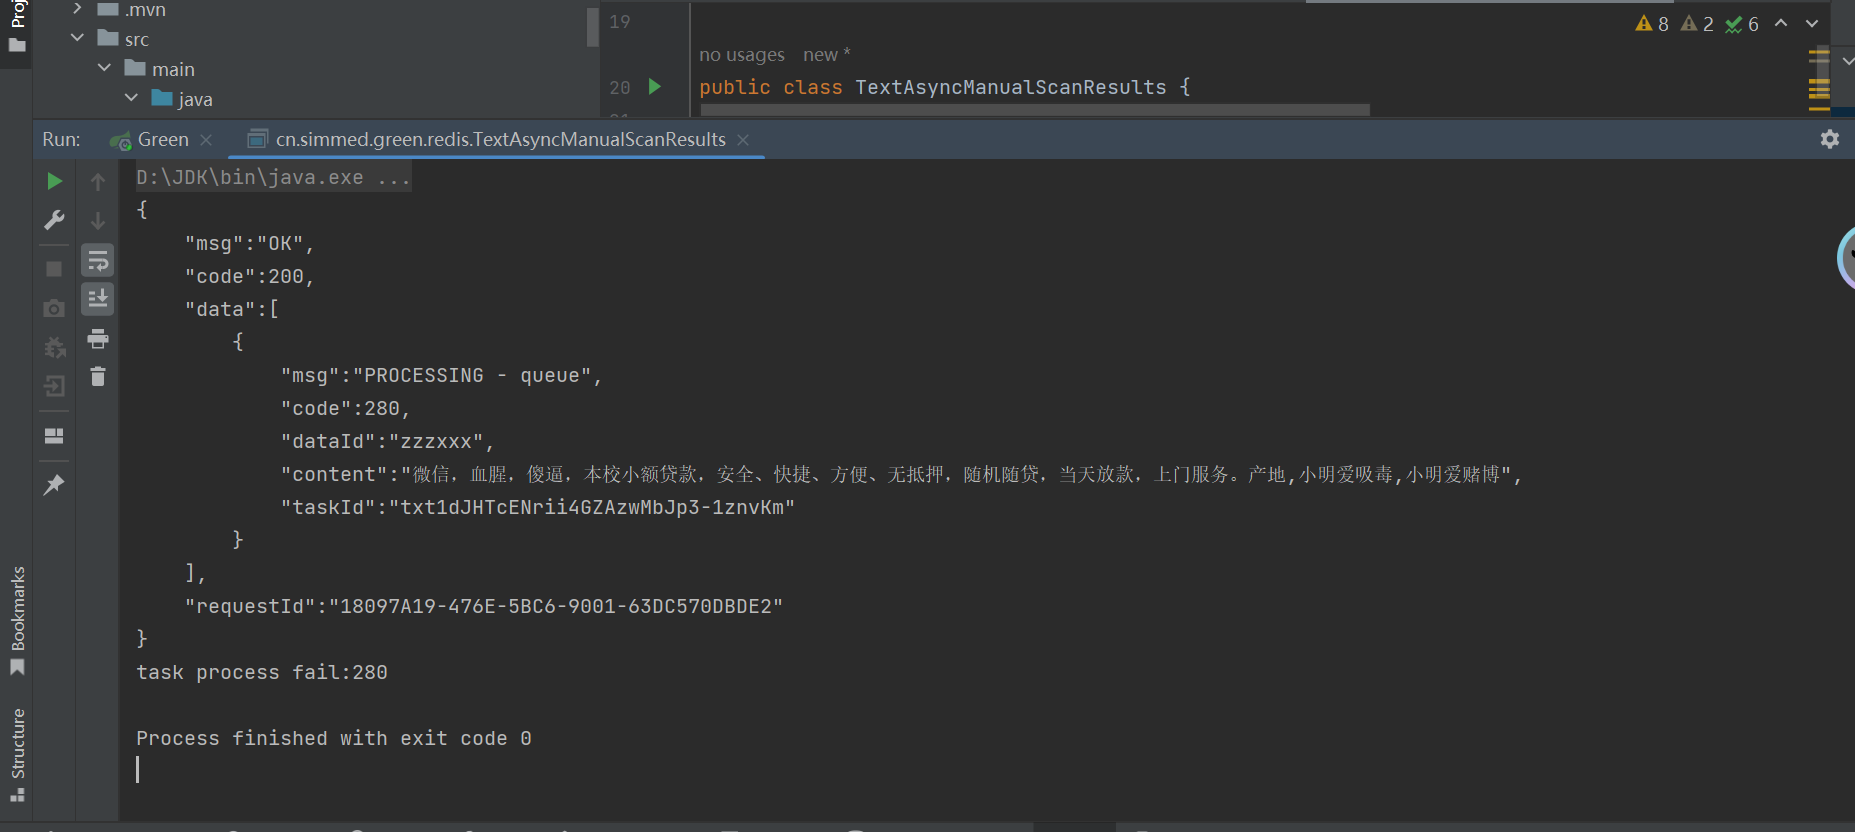Pin the current run tab
1855x832 pixels.
coord(54,485)
